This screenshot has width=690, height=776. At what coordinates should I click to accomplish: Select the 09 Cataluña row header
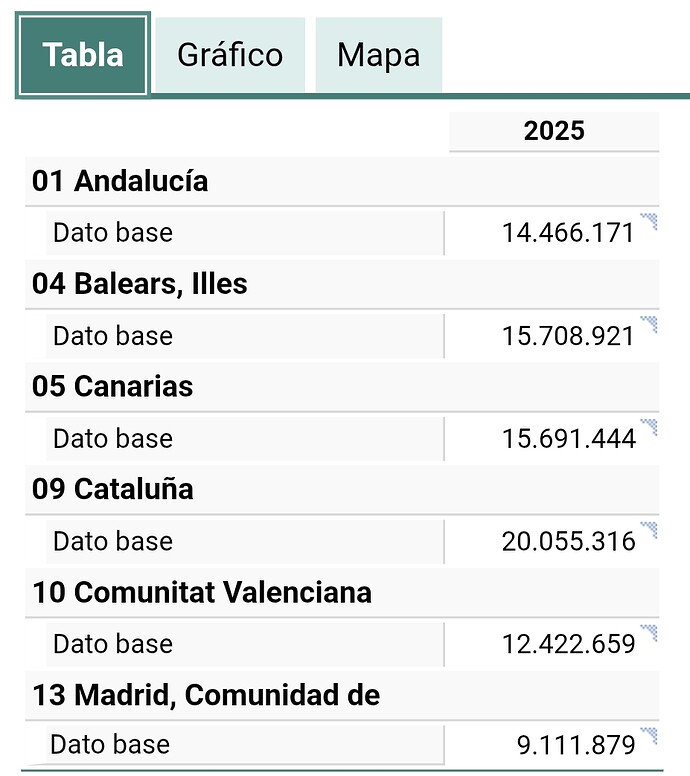[x=113, y=490]
